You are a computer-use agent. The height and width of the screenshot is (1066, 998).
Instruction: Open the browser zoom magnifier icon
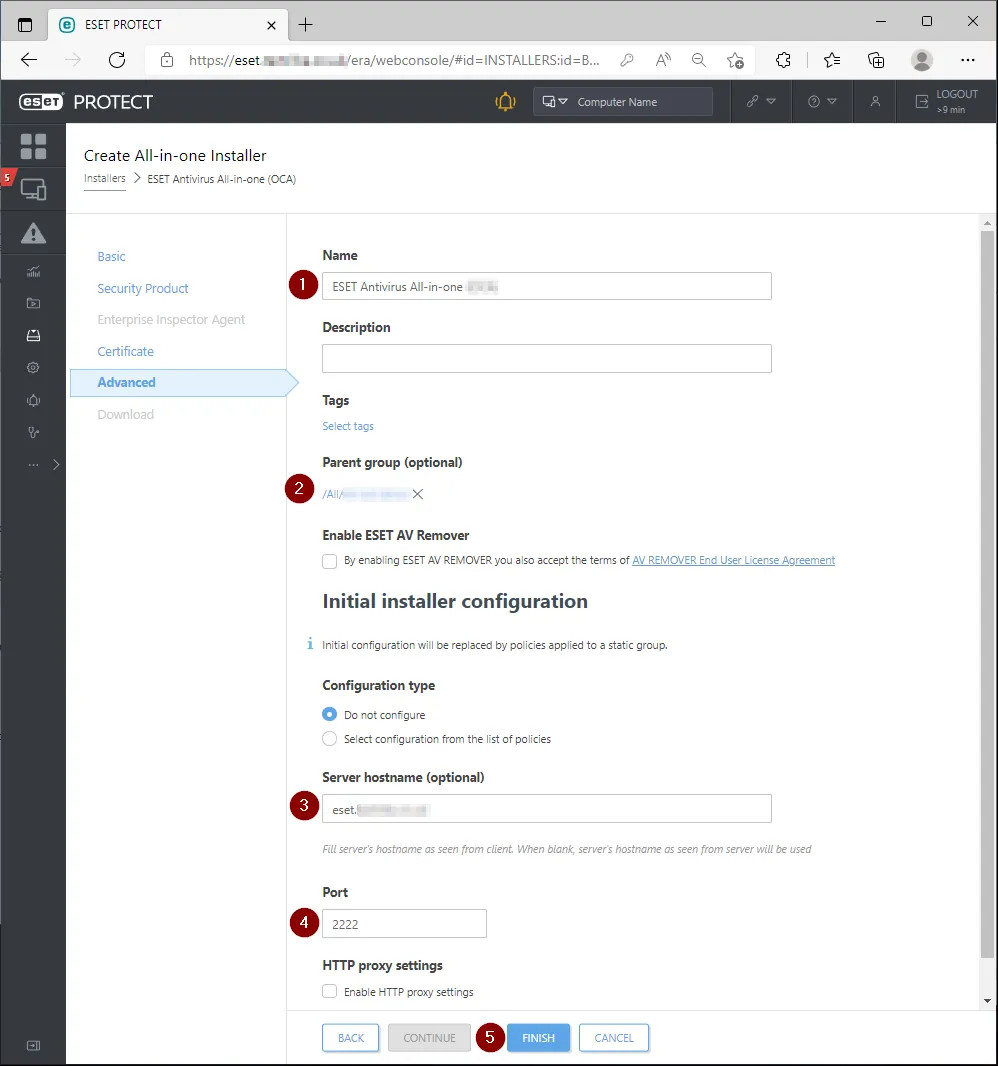tap(699, 60)
